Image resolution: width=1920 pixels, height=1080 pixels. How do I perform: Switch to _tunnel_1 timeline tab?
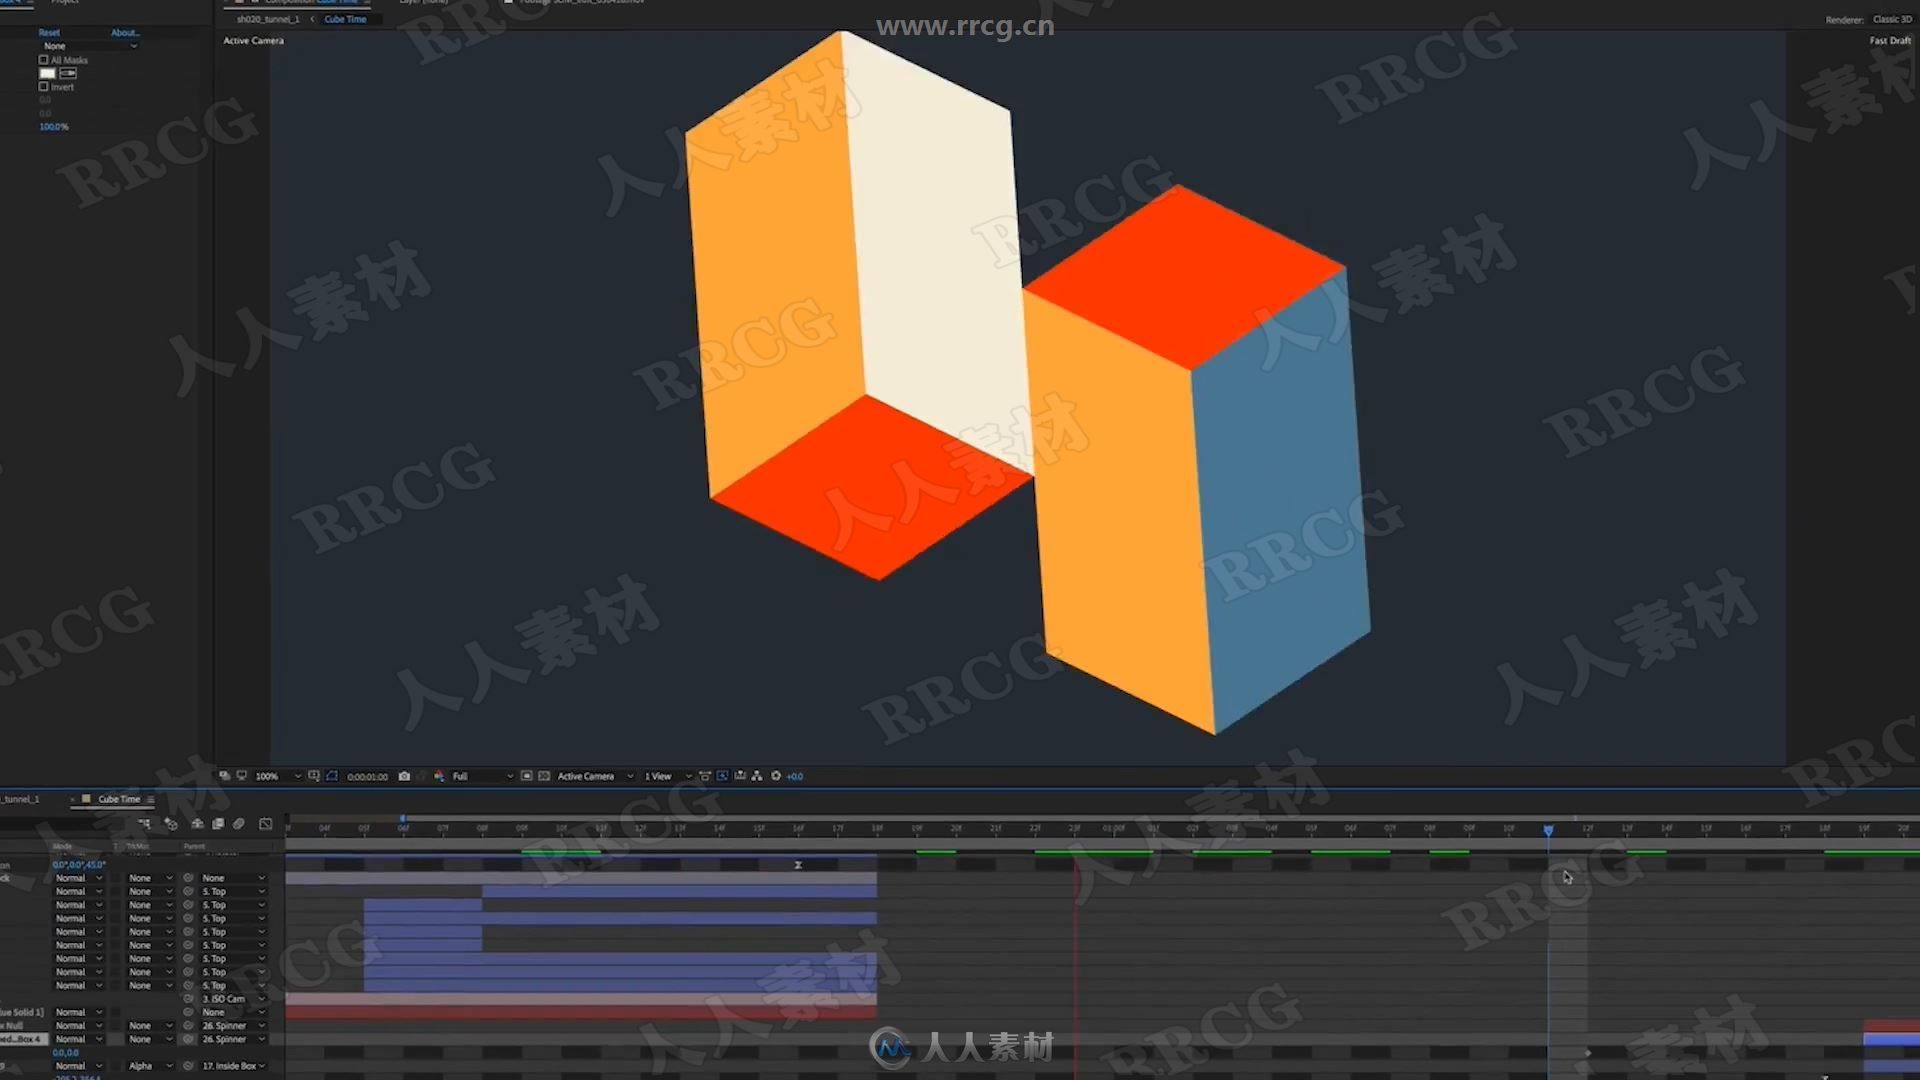20,799
